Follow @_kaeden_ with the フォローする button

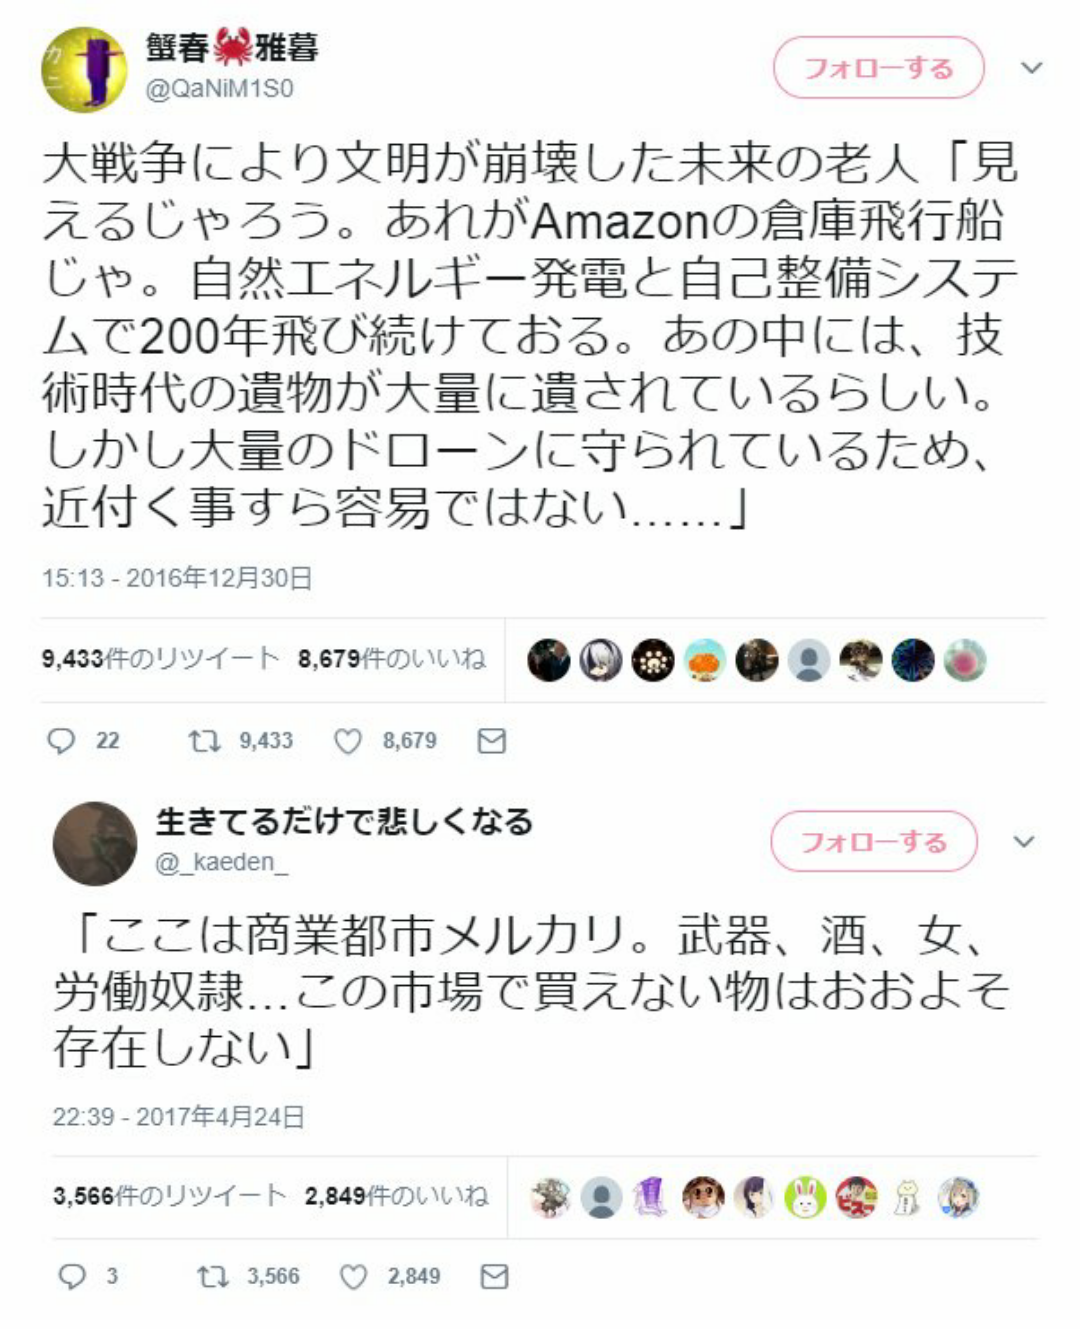tap(873, 841)
